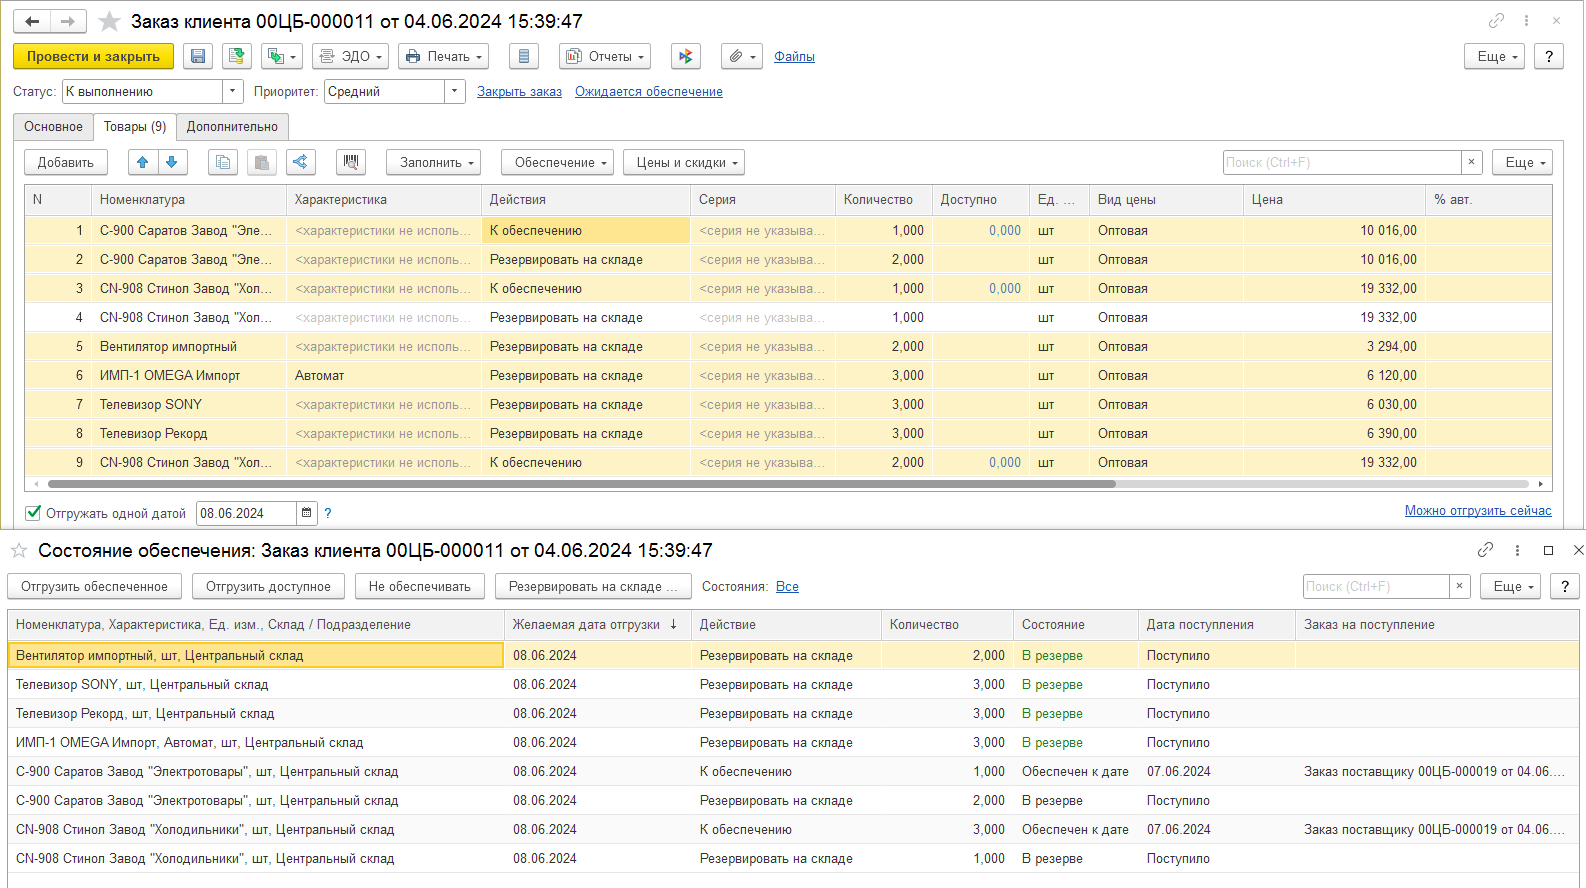Sort by Номенклатура column header
1586x888 pixels.
coord(188,199)
